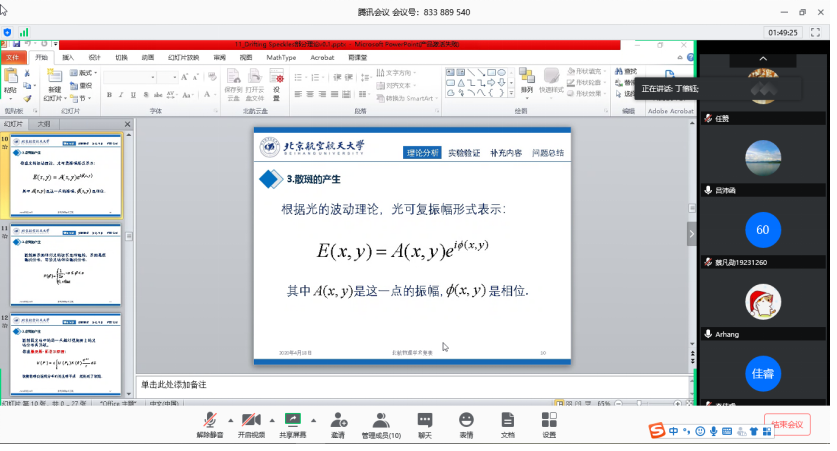Viewport: 837px width, 451px height.
Task: Switch to the MathType ribbon tab
Action: pos(281,58)
